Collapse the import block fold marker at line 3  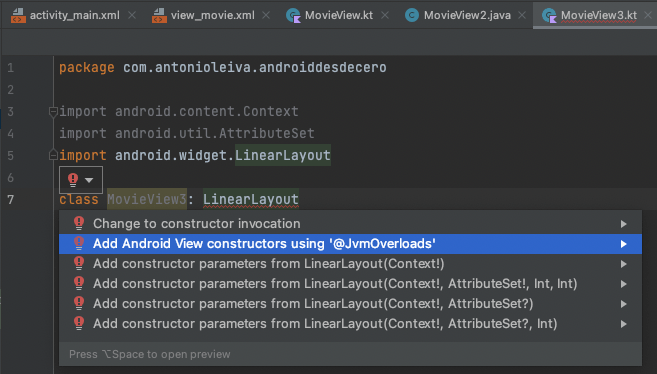tap(53, 111)
